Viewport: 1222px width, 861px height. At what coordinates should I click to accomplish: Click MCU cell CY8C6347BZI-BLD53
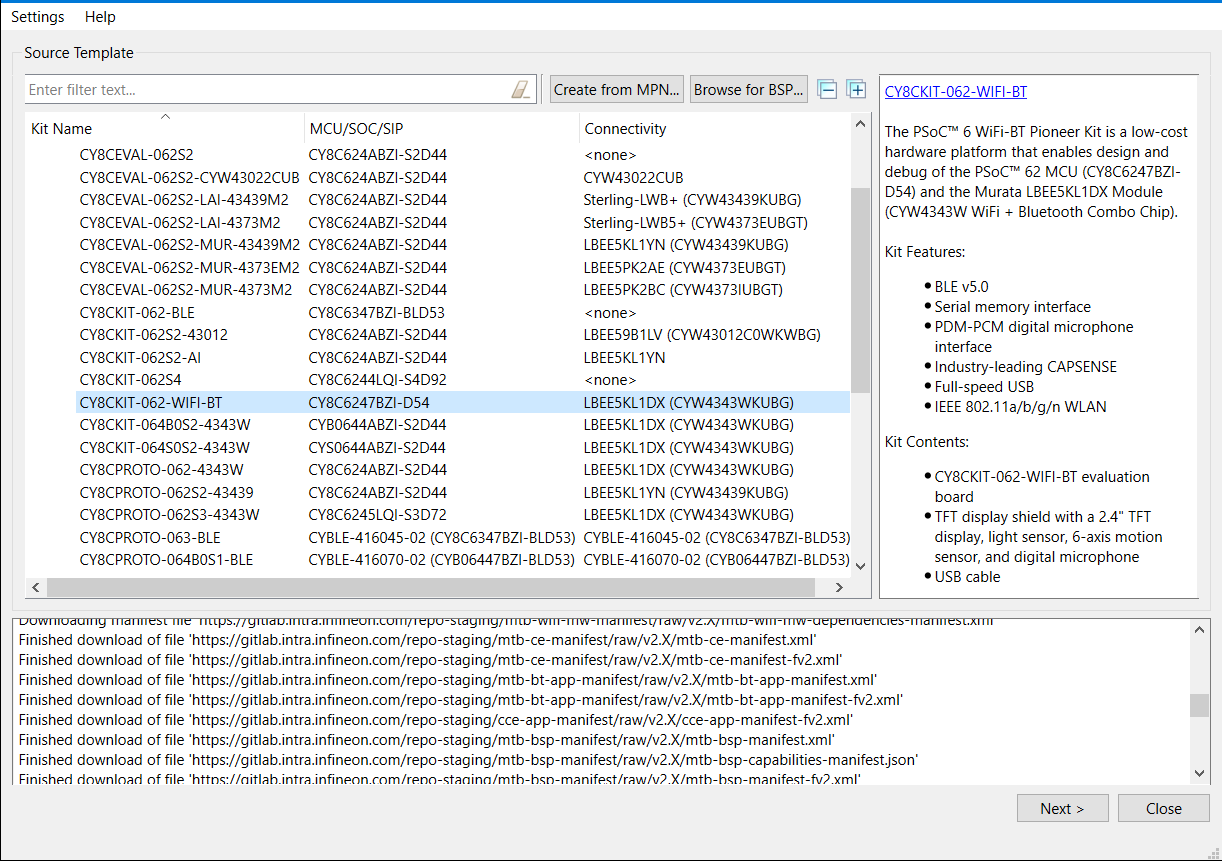click(x=377, y=312)
